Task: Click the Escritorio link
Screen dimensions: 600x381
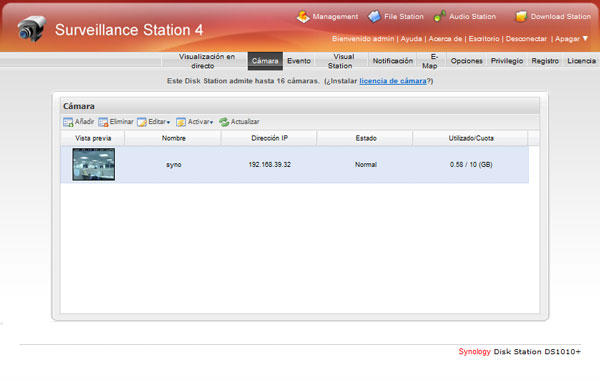Action: click(x=484, y=39)
